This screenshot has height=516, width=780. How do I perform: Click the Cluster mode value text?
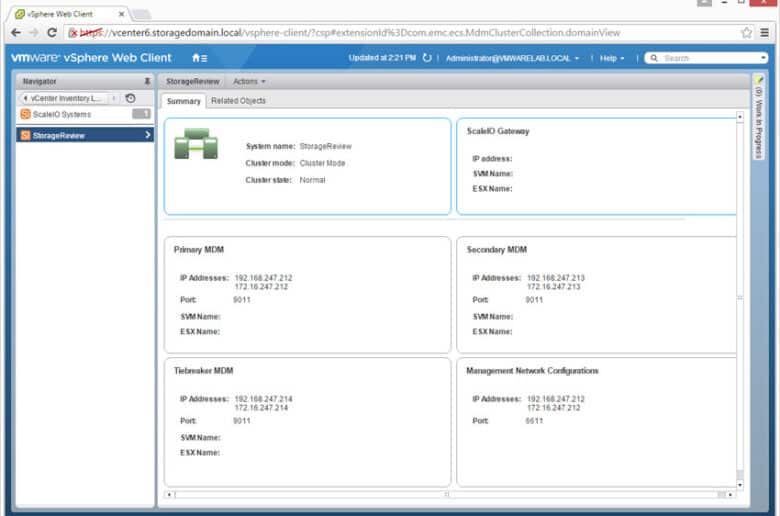click(322, 163)
